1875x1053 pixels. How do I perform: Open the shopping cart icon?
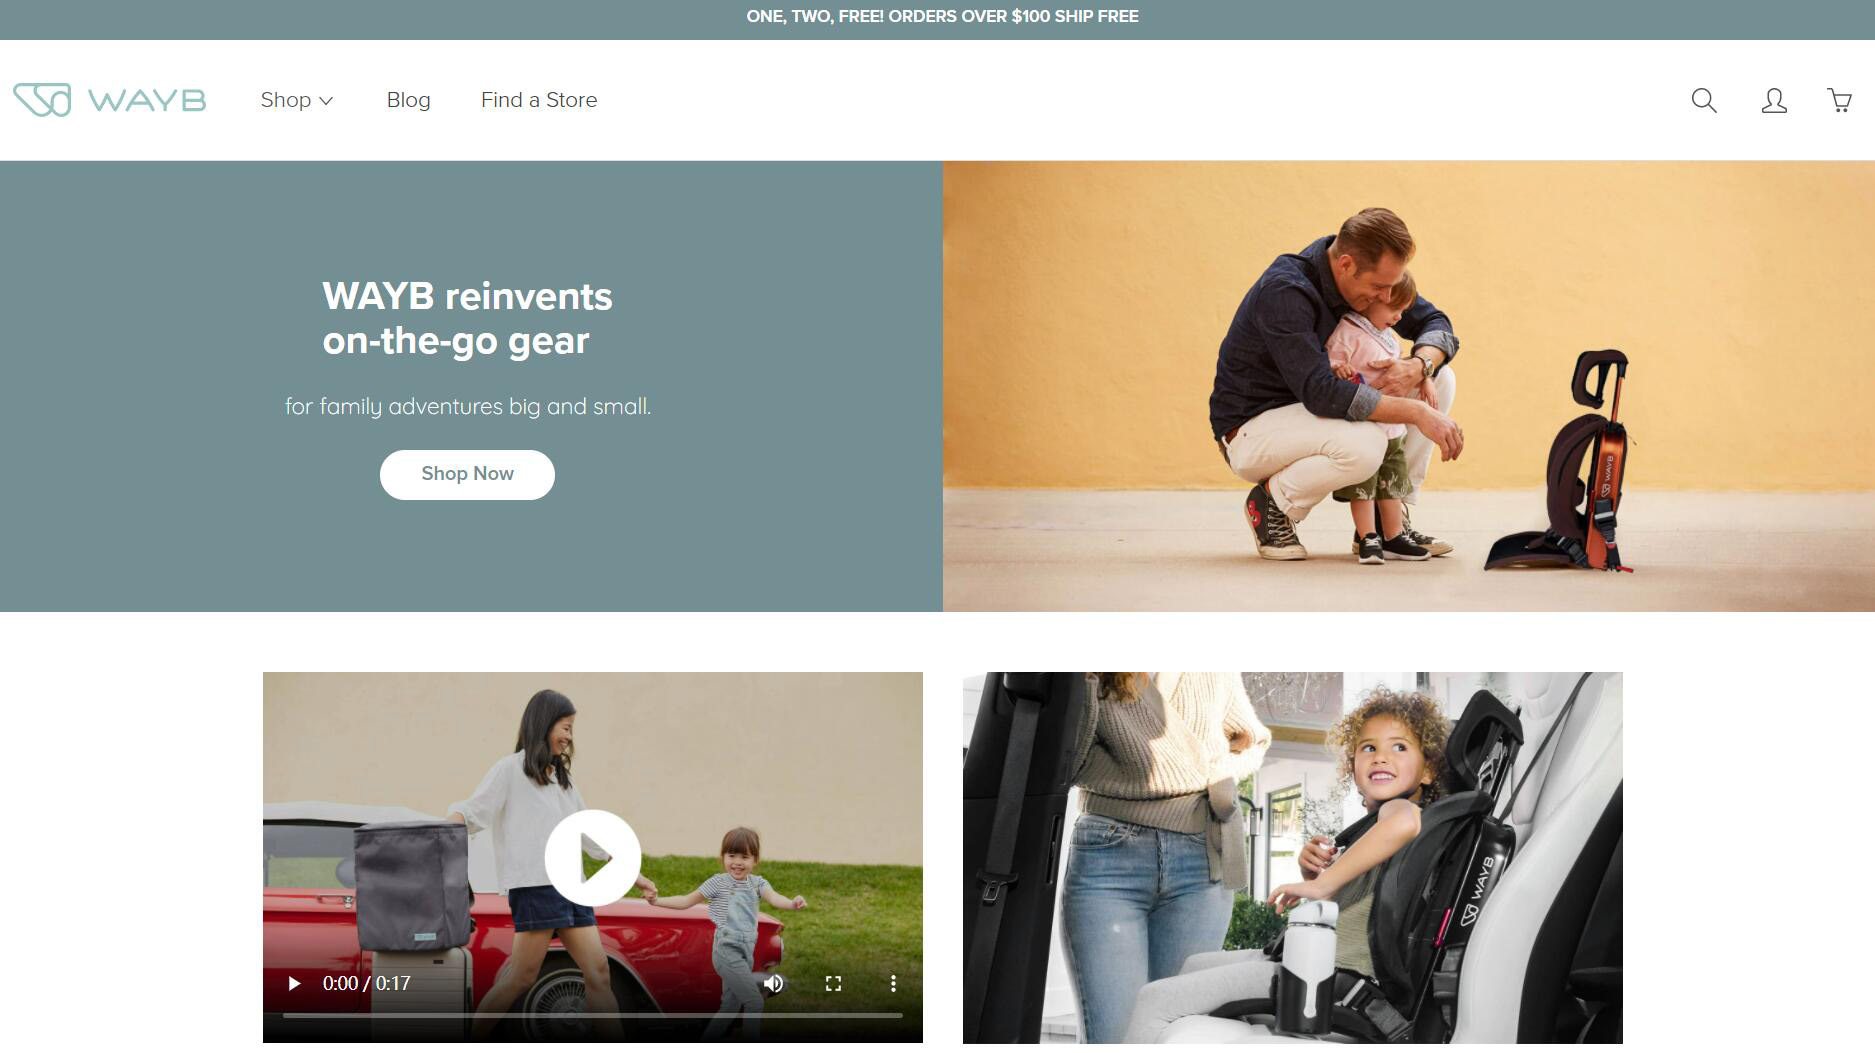tap(1840, 100)
